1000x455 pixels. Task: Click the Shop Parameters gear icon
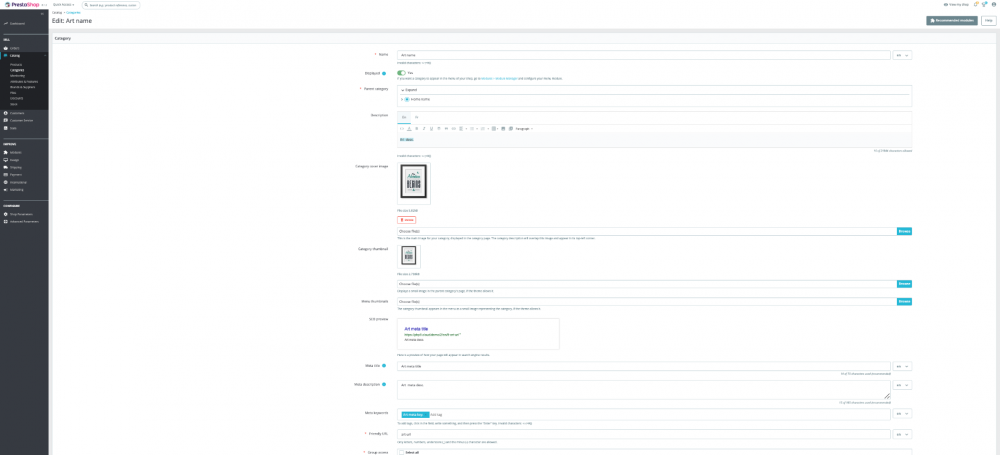click(5, 214)
